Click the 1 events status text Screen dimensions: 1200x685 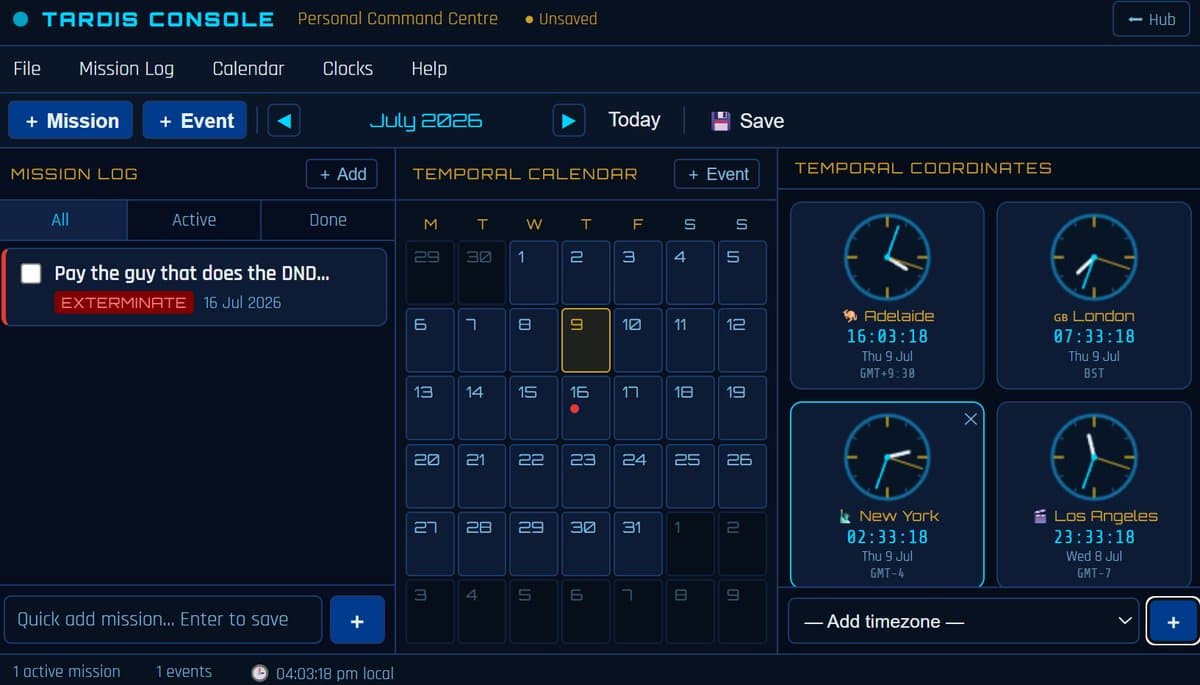tap(184, 672)
